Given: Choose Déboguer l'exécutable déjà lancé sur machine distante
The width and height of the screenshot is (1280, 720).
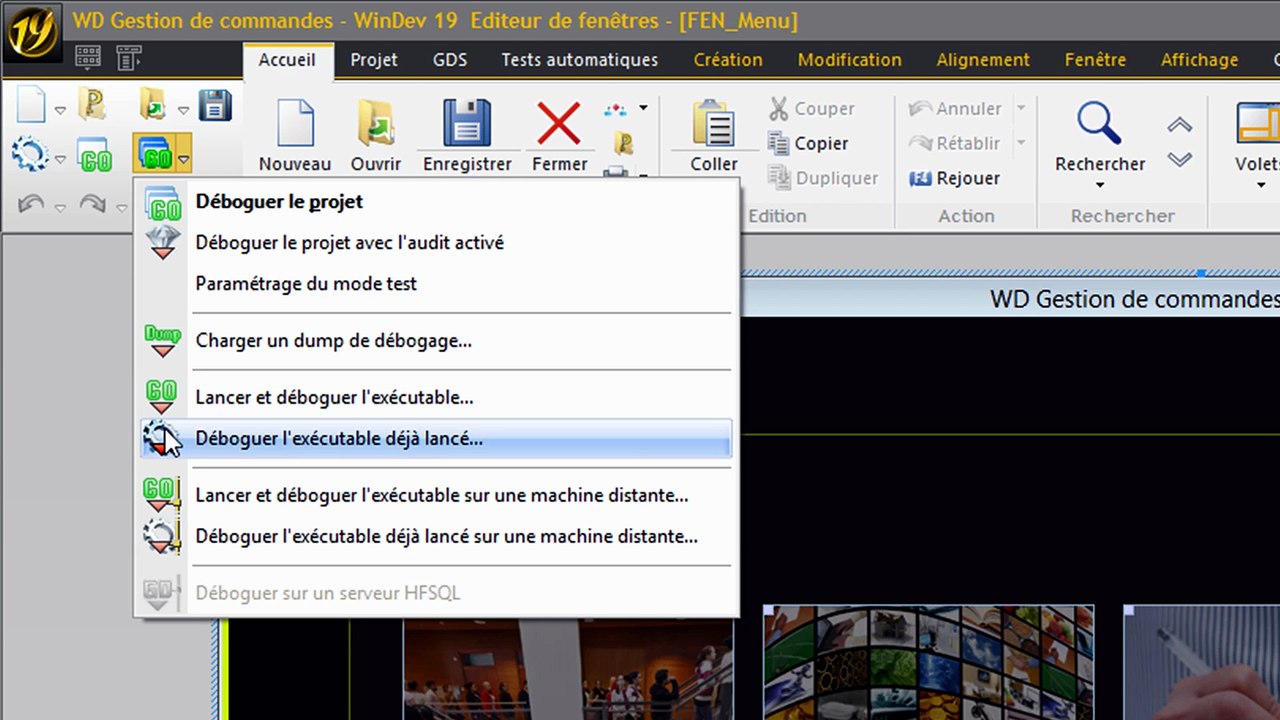Looking at the screenshot, I should 436,536.
